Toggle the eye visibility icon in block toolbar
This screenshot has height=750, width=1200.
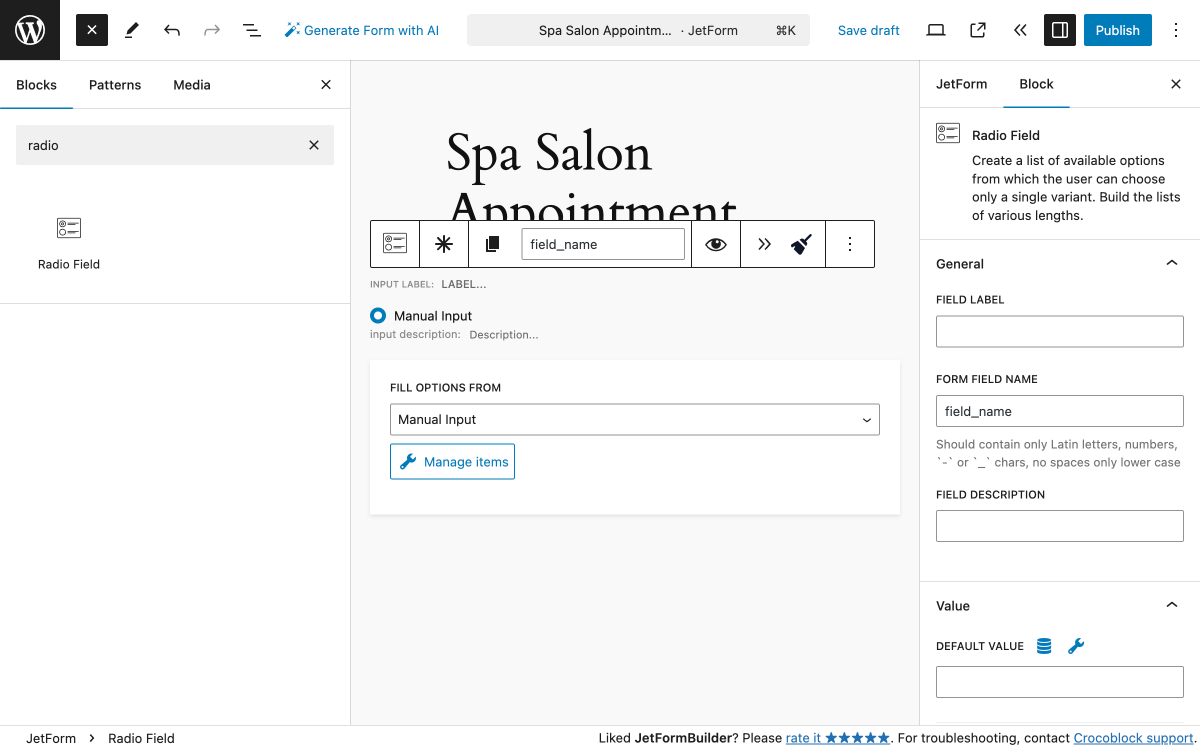point(716,244)
